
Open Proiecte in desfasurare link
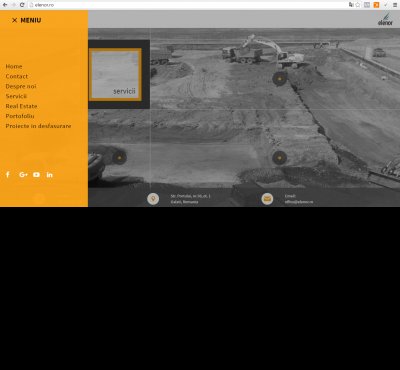[38, 126]
